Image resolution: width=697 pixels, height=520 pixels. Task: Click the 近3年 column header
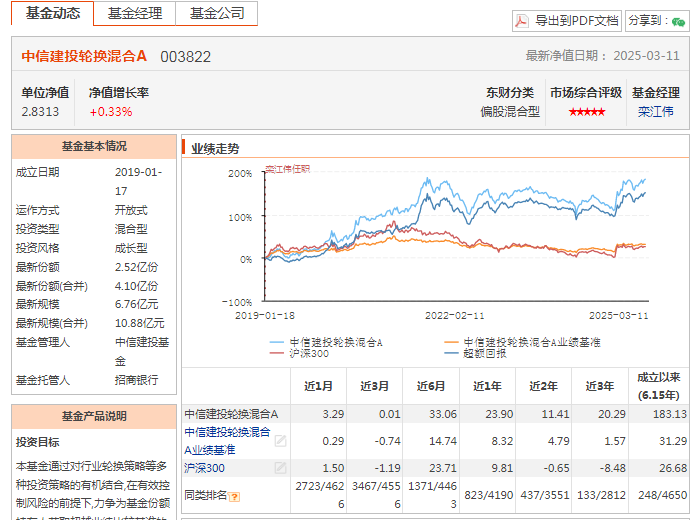point(600,386)
